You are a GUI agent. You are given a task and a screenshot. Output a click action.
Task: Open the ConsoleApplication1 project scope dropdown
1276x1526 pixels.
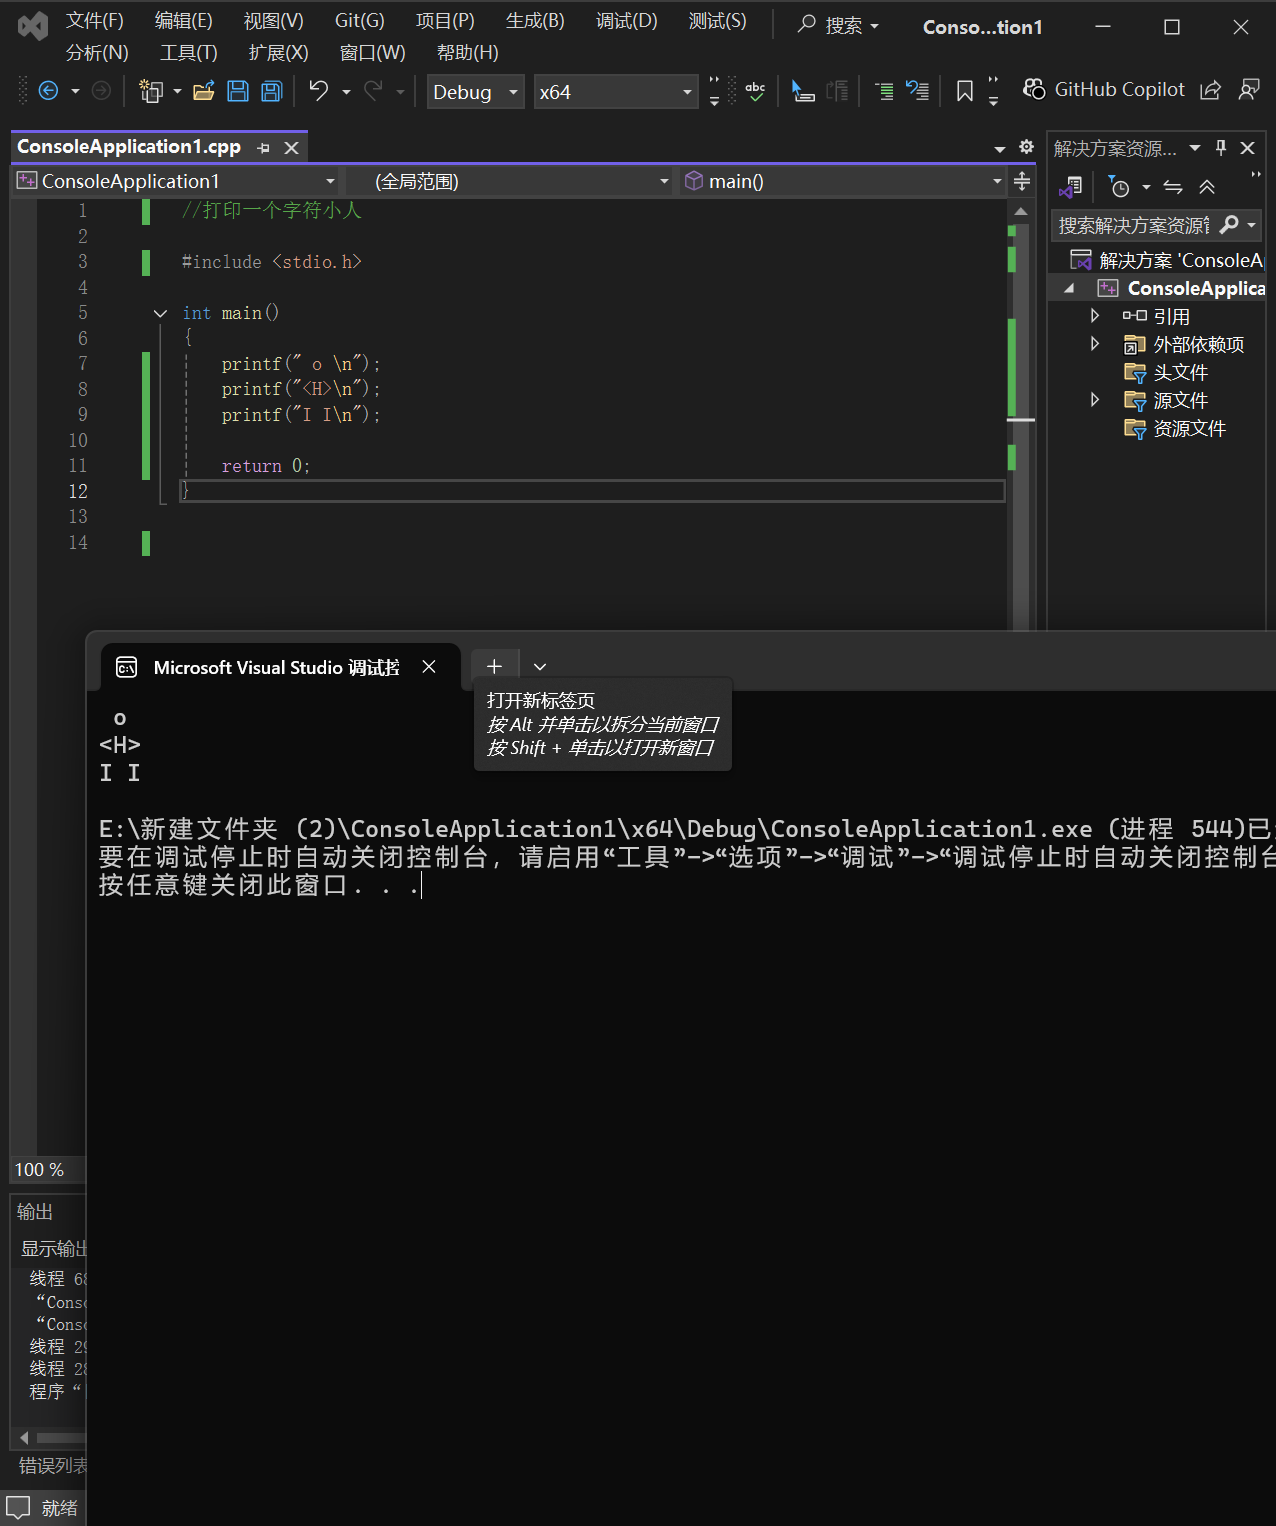(177, 181)
